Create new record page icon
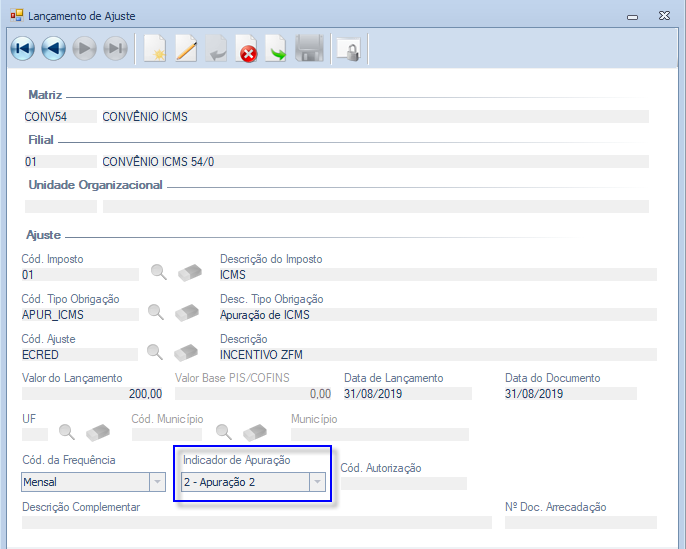Image resolution: width=686 pixels, height=549 pixels. tap(155, 48)
